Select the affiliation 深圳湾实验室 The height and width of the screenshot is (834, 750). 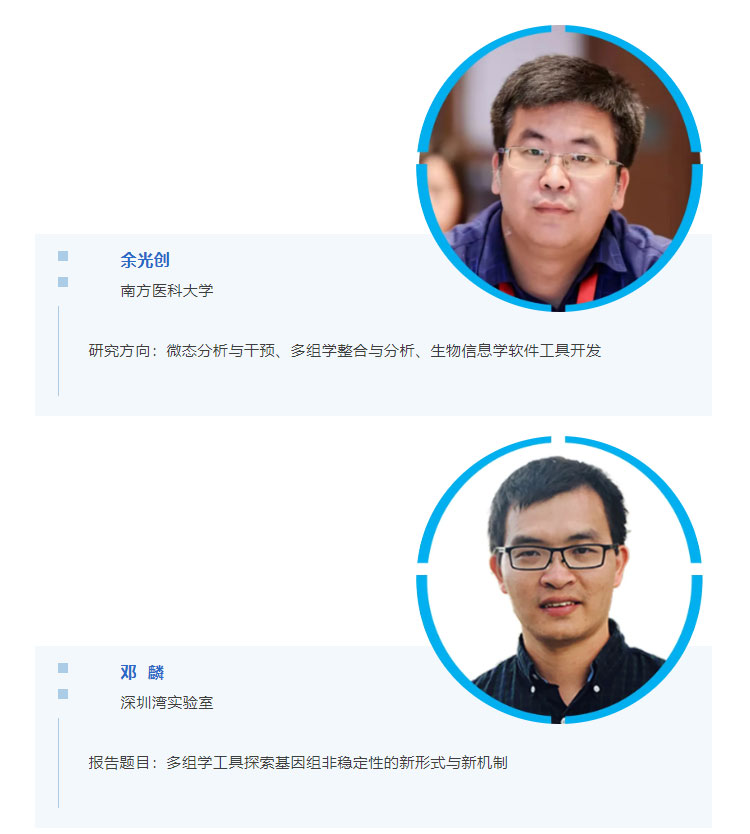[x=166, y=703]
